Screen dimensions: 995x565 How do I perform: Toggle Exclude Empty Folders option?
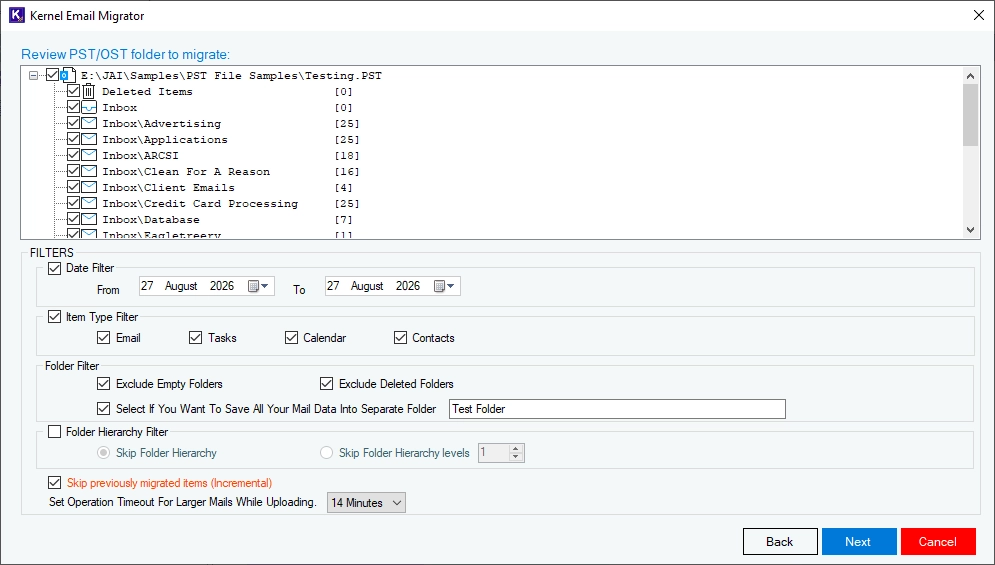pyautogui.click(x=103, y=383)
